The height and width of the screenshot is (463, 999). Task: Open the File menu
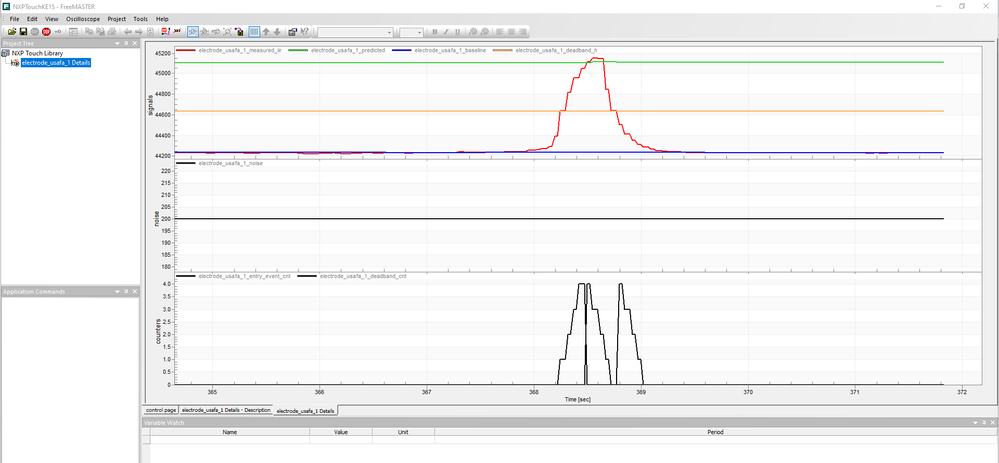(x=14, y=19)
